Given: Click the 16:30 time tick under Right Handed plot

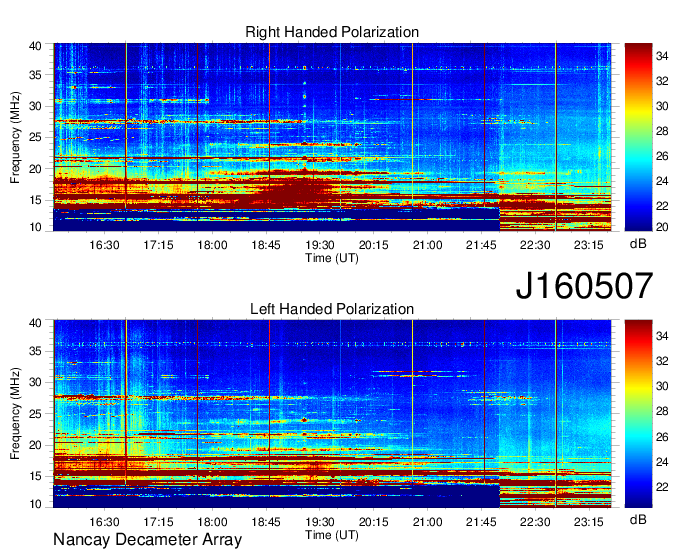Looking at the screenshot, I should click(x=105, y=245).
